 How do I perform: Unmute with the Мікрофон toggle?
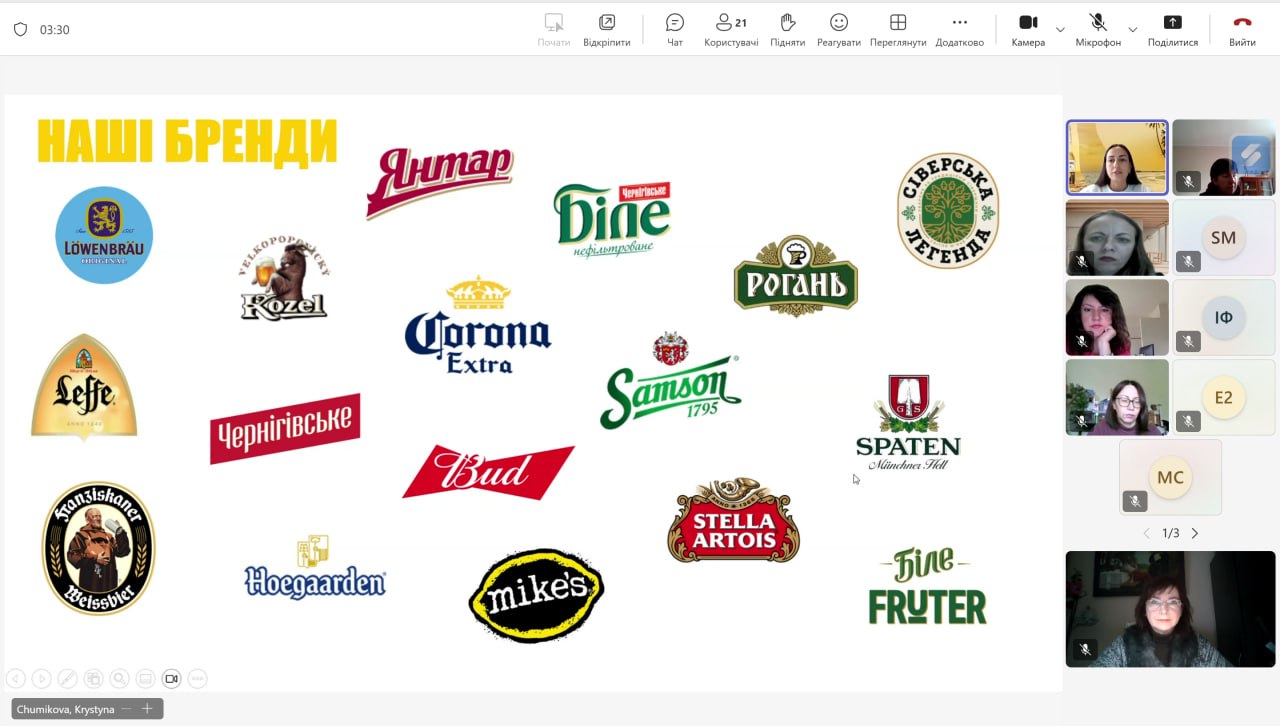pyautogui.click(x=1097, y=29)
